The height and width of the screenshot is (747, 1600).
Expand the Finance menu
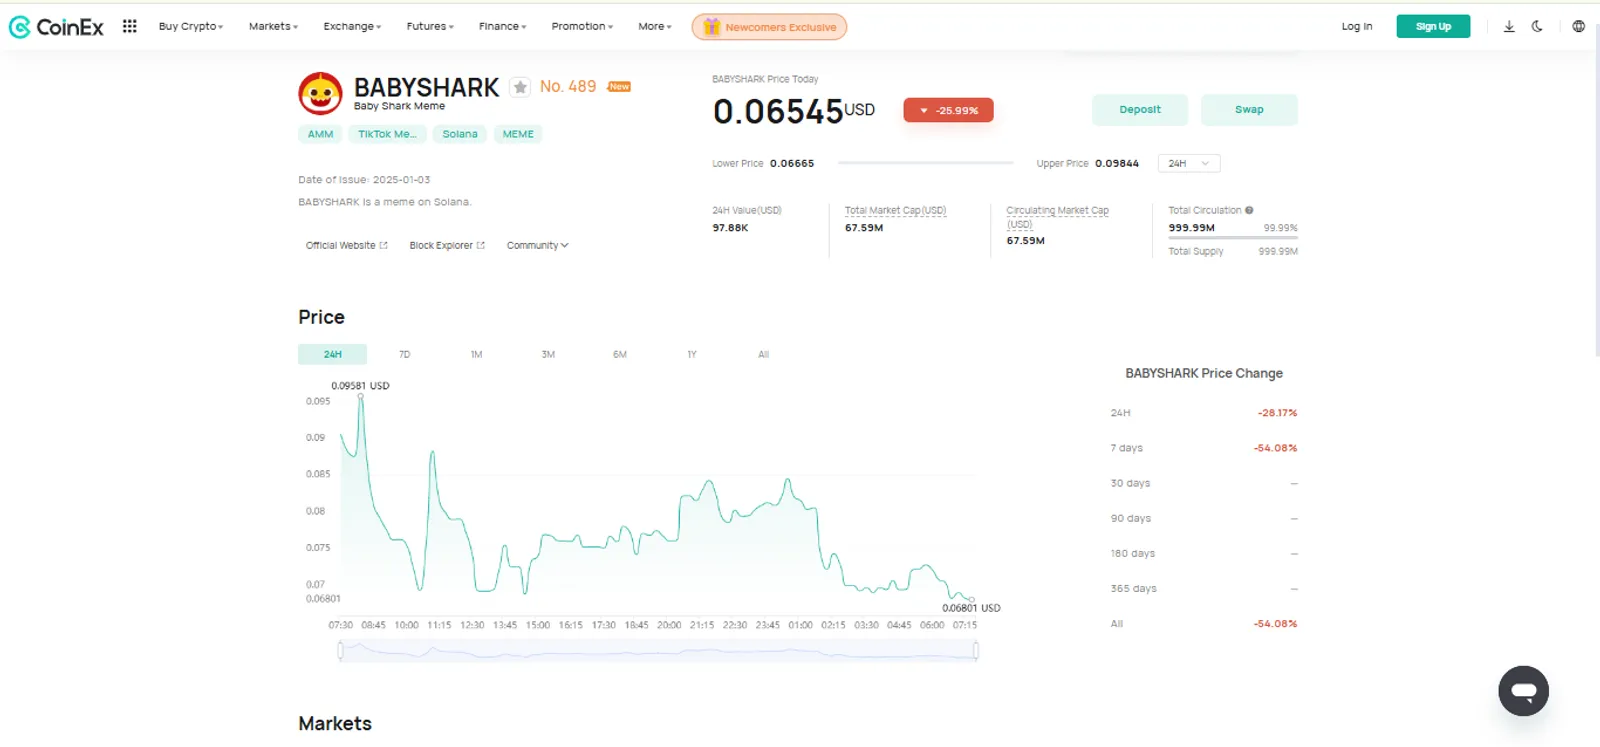click(502, 26)
